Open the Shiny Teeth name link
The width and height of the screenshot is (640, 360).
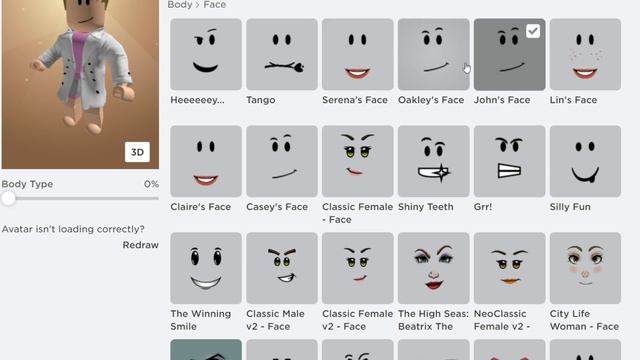(426, 207)
